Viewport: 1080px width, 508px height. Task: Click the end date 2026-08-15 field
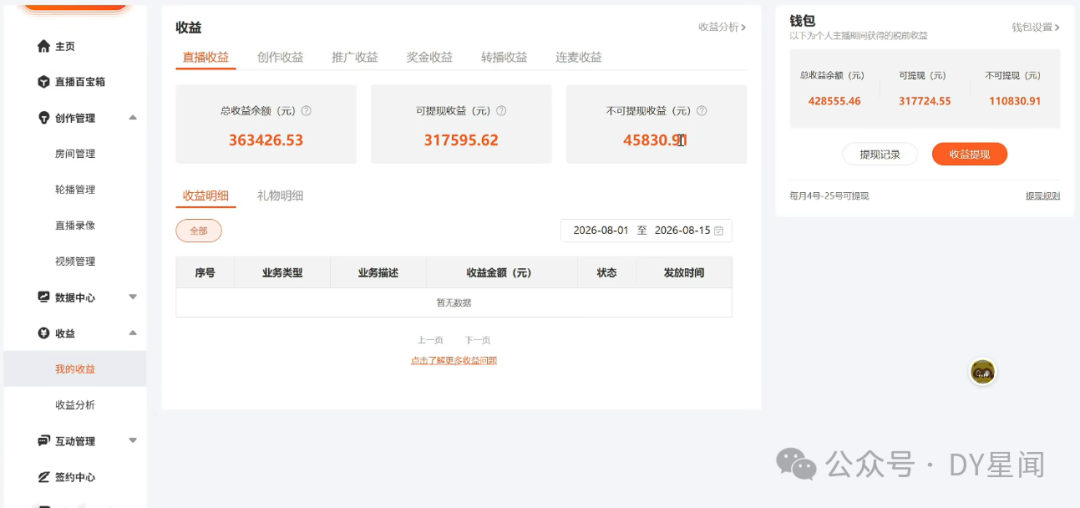[x=682, y=231]
